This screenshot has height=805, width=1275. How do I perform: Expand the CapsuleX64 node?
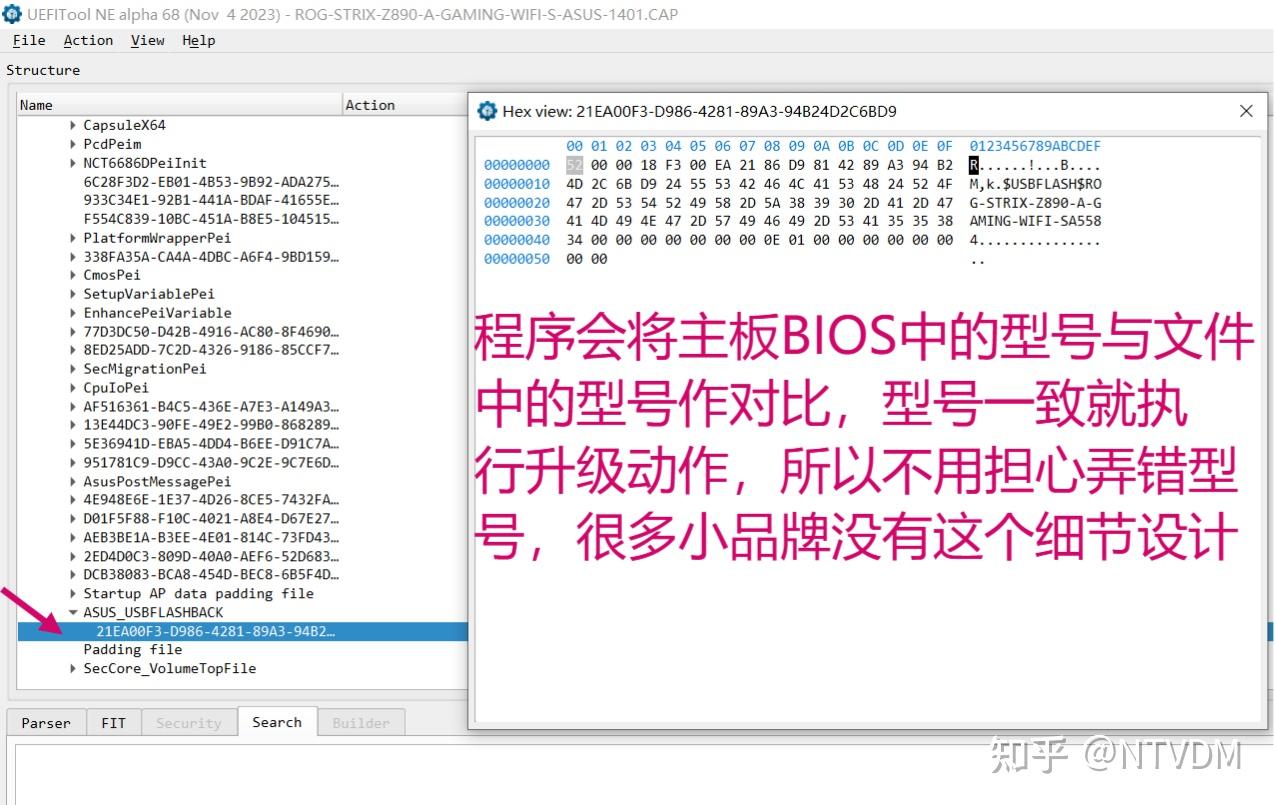click(72, 125)
